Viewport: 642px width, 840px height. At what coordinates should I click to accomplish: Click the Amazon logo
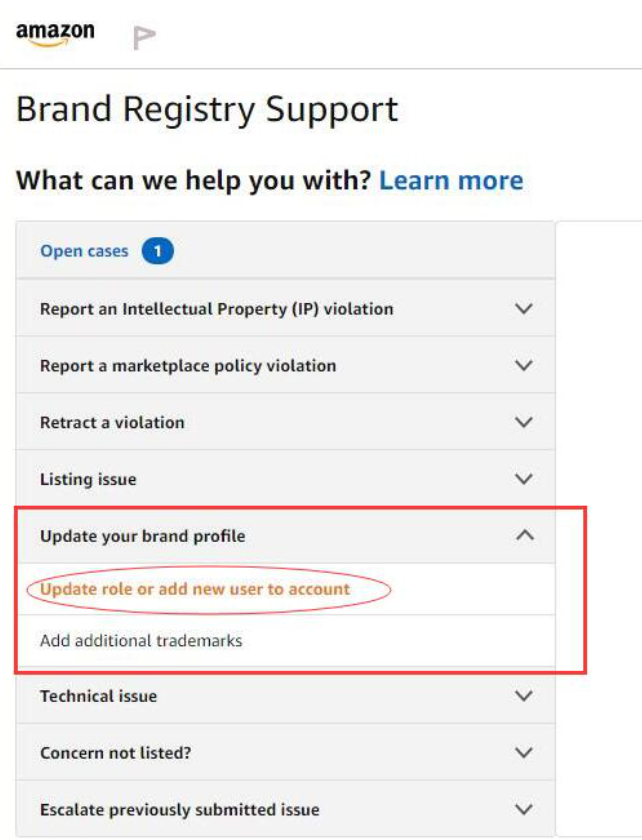[x=55, y=34]
